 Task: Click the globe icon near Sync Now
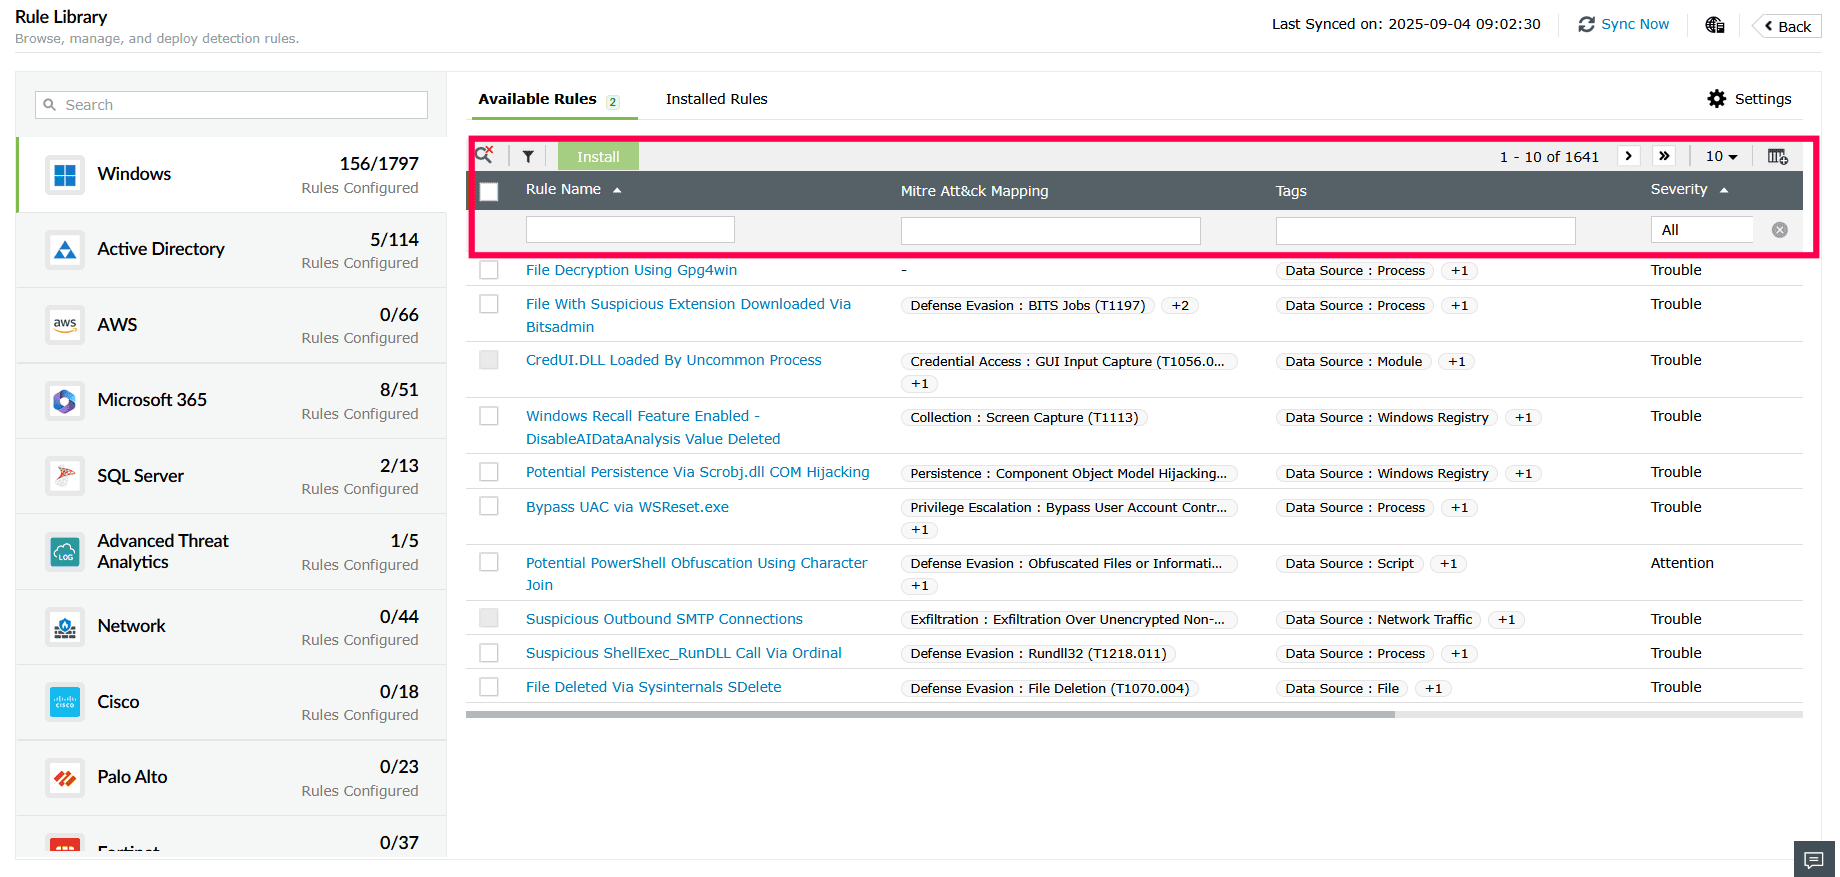point(1715,25)
